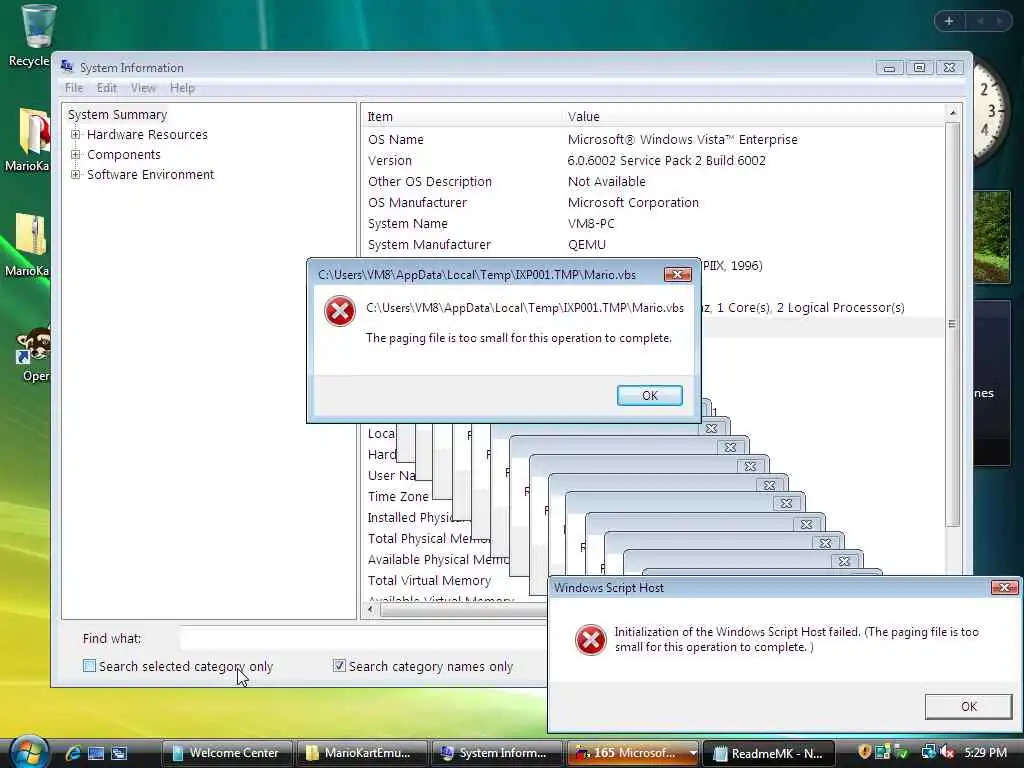The height and width of the screenshot is (768, 1024).
Task: Click the Windows Start orb
Action: point(29,752)
